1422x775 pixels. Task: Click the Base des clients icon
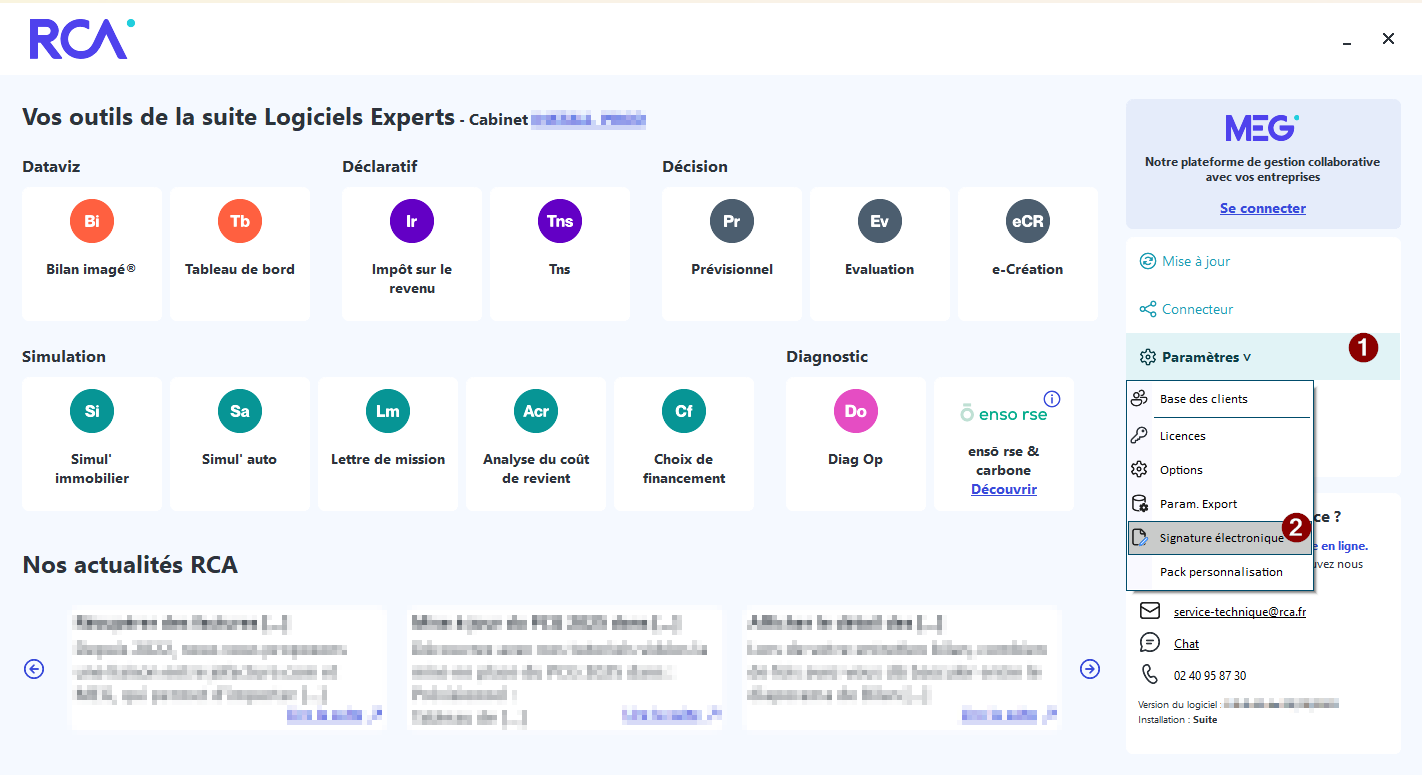click(1139, 399)
